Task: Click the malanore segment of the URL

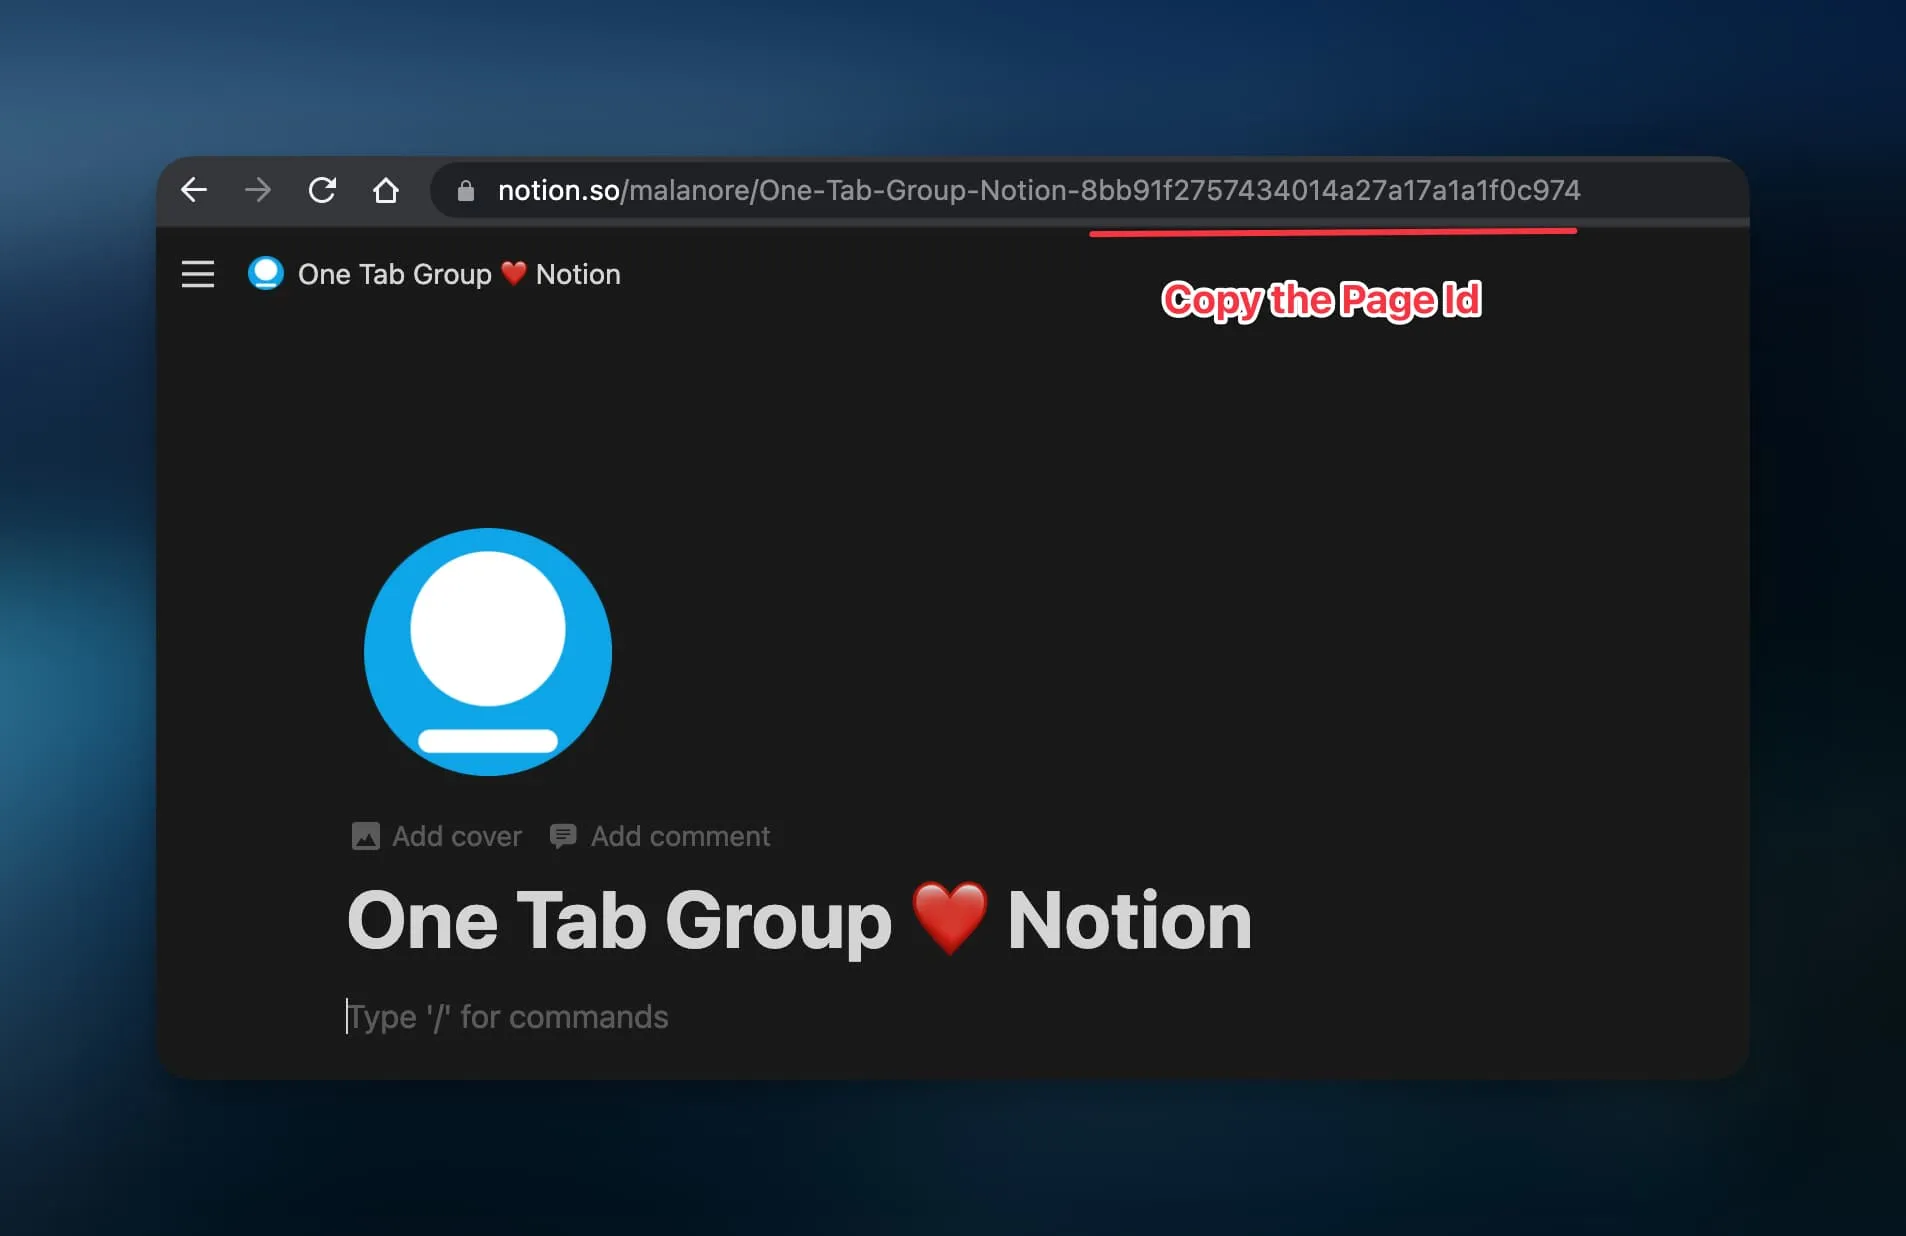Action: (690, 190)
